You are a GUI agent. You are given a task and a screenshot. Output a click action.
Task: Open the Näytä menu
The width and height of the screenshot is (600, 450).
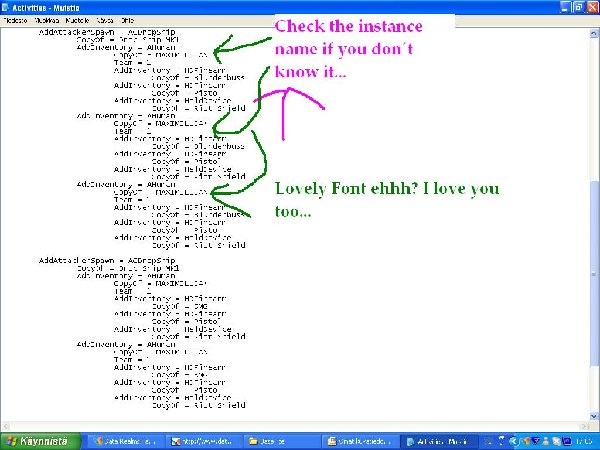pyautogui.click(x=104, y=20)
